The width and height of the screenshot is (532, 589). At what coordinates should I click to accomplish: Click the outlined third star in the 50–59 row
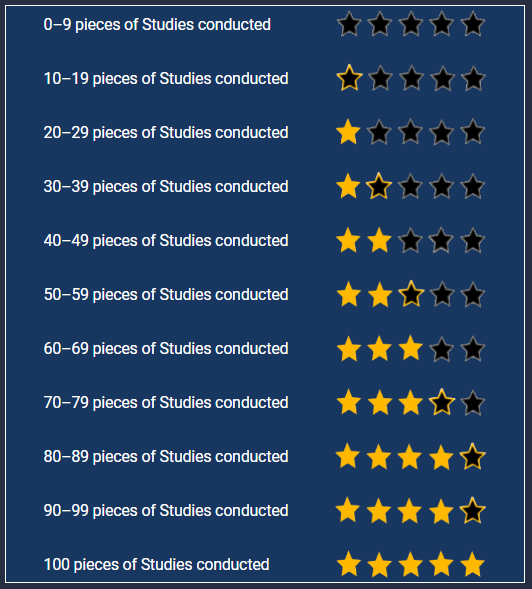[411, 294]
